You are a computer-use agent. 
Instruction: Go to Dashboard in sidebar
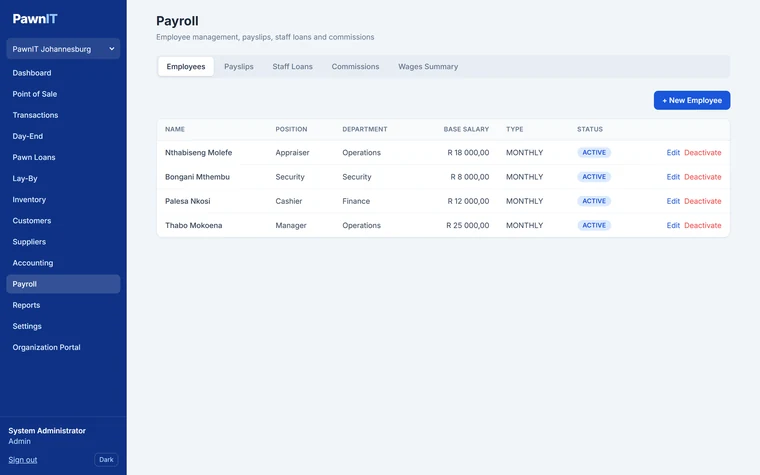(x=32, y=73)
